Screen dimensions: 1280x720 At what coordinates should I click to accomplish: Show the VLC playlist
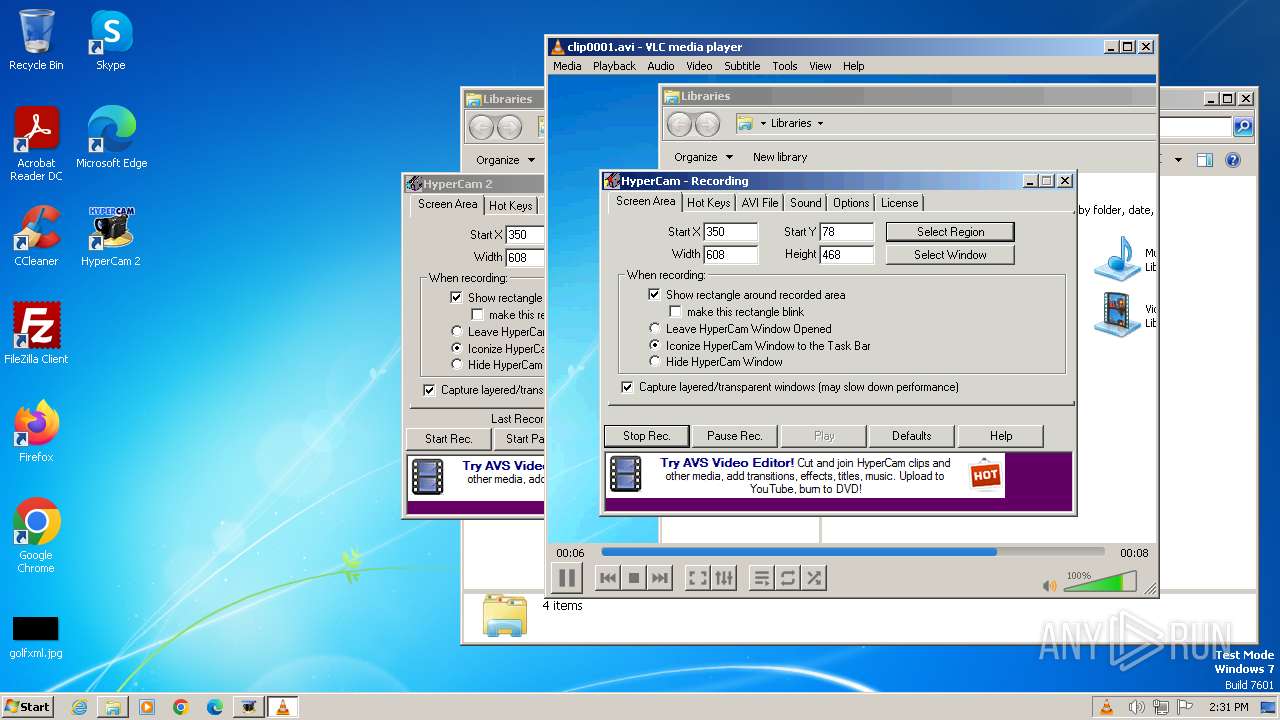pyautogui.click(x=762, y=578)
